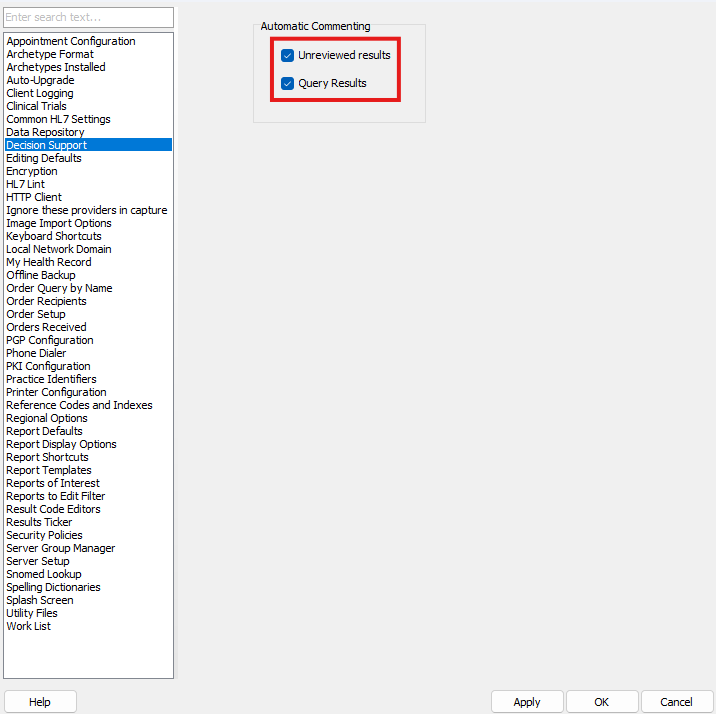Choose Spelling Dictionaries in the list
The image size is (716, 714).
pyautogui.click(x=53, y=587)
